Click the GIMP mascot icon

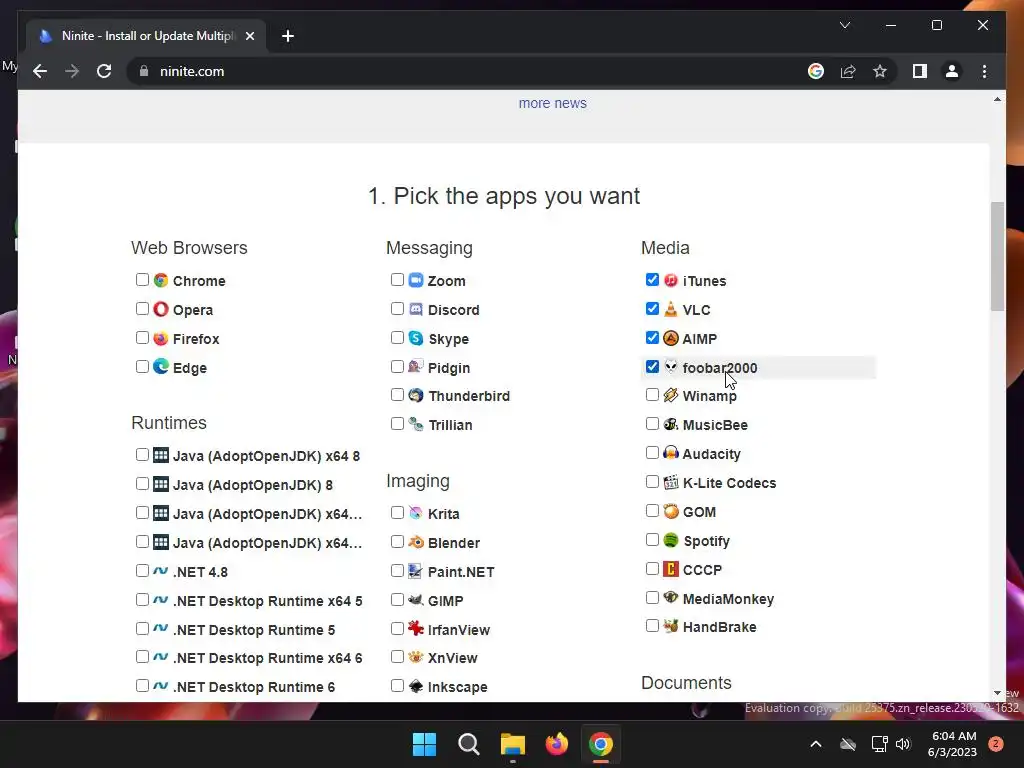pyautogui.click(x=416, y=600)
